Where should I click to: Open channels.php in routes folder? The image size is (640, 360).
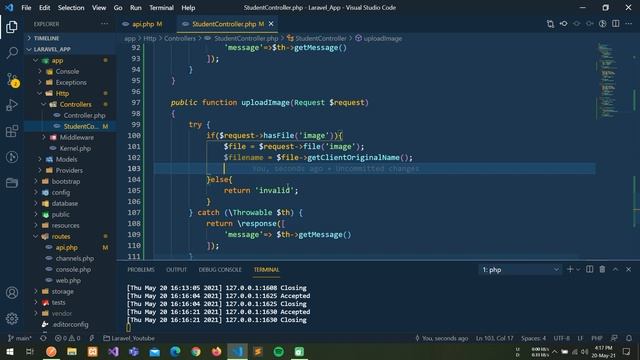(75, 259)
